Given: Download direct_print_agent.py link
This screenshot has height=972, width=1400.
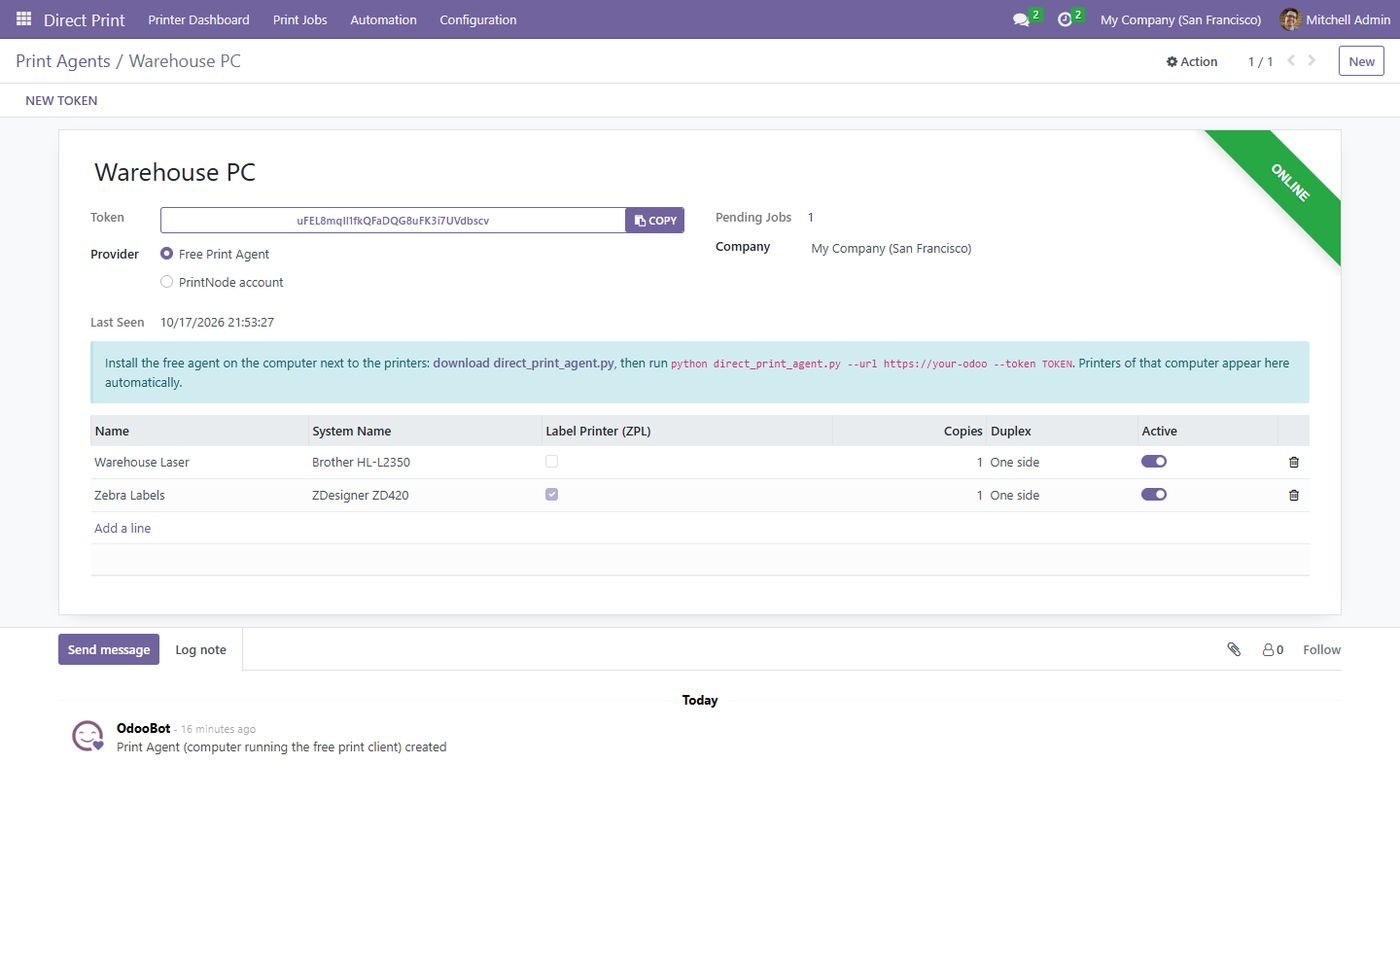Looking at the screenshot, I should (523, 363).
